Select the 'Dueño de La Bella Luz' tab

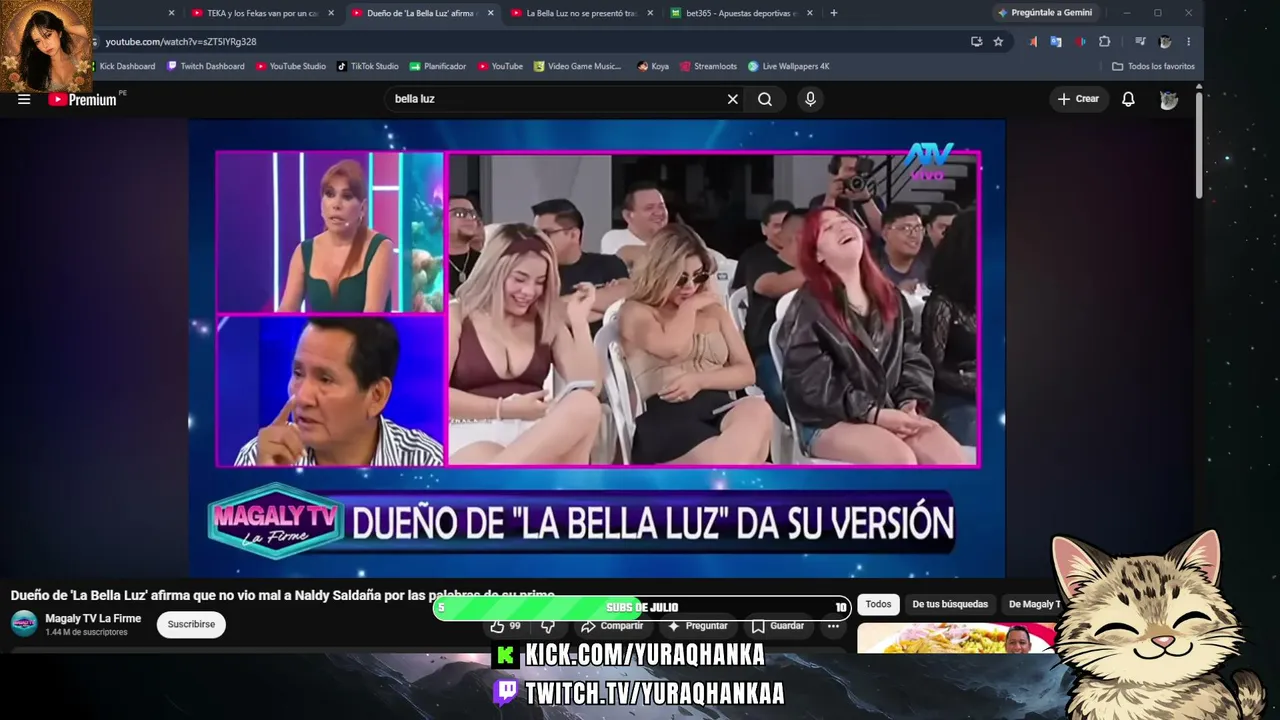[420, 13]
